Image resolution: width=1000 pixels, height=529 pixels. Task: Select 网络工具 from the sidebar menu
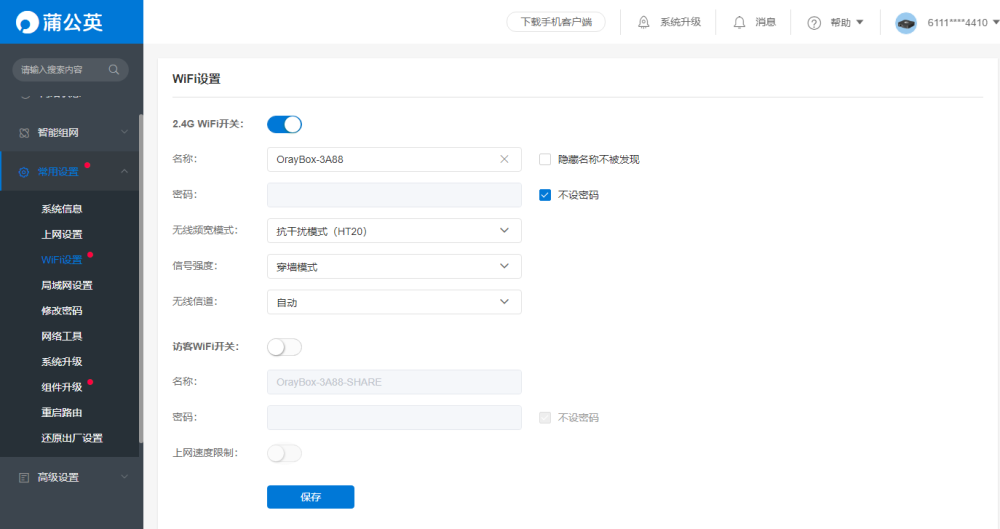pos(62,336)
